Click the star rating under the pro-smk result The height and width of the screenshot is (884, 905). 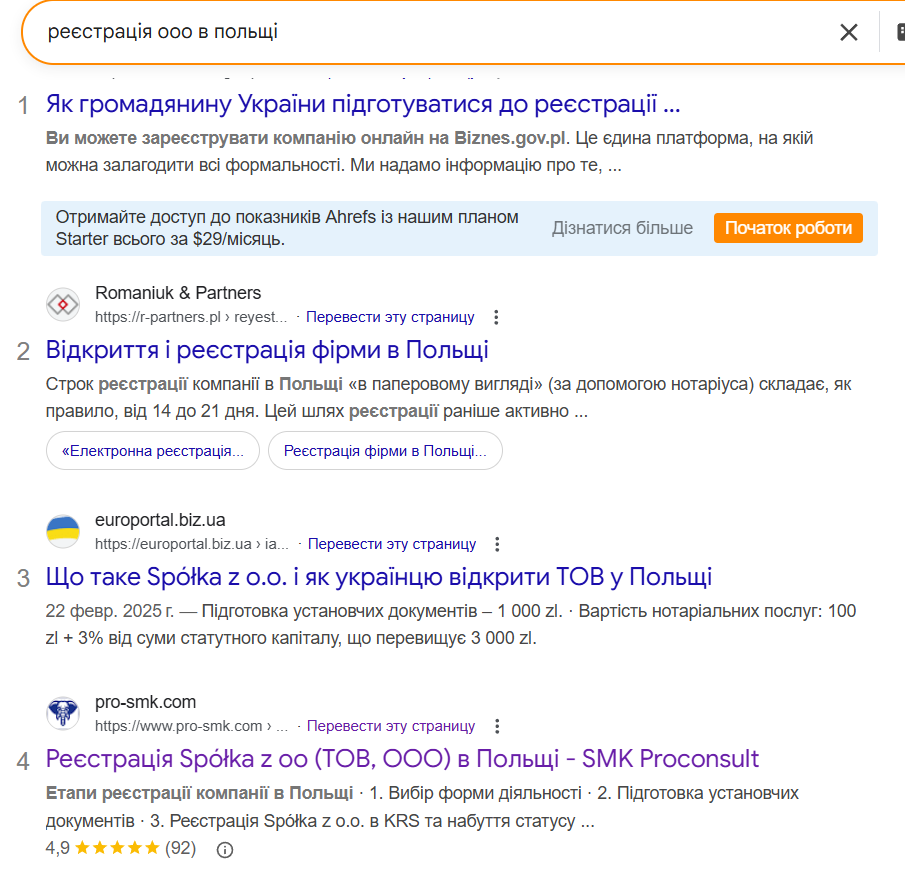pos(117,849)
